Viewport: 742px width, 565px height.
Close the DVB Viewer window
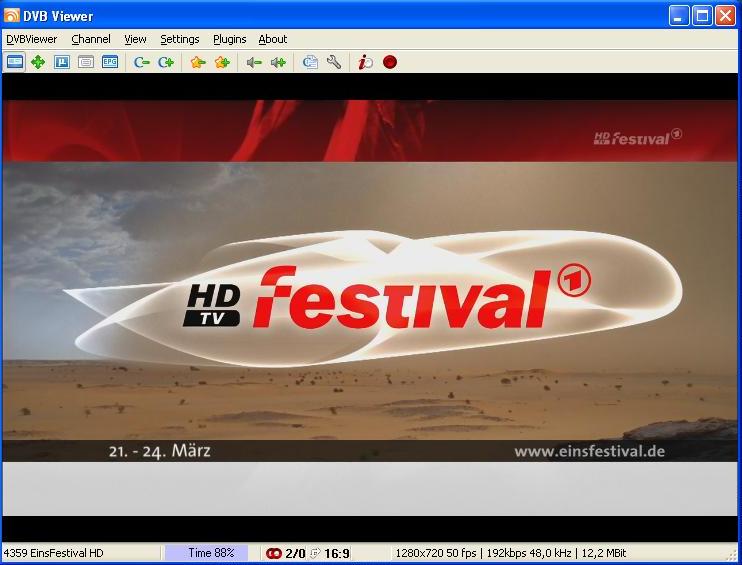tap(725, 16)
